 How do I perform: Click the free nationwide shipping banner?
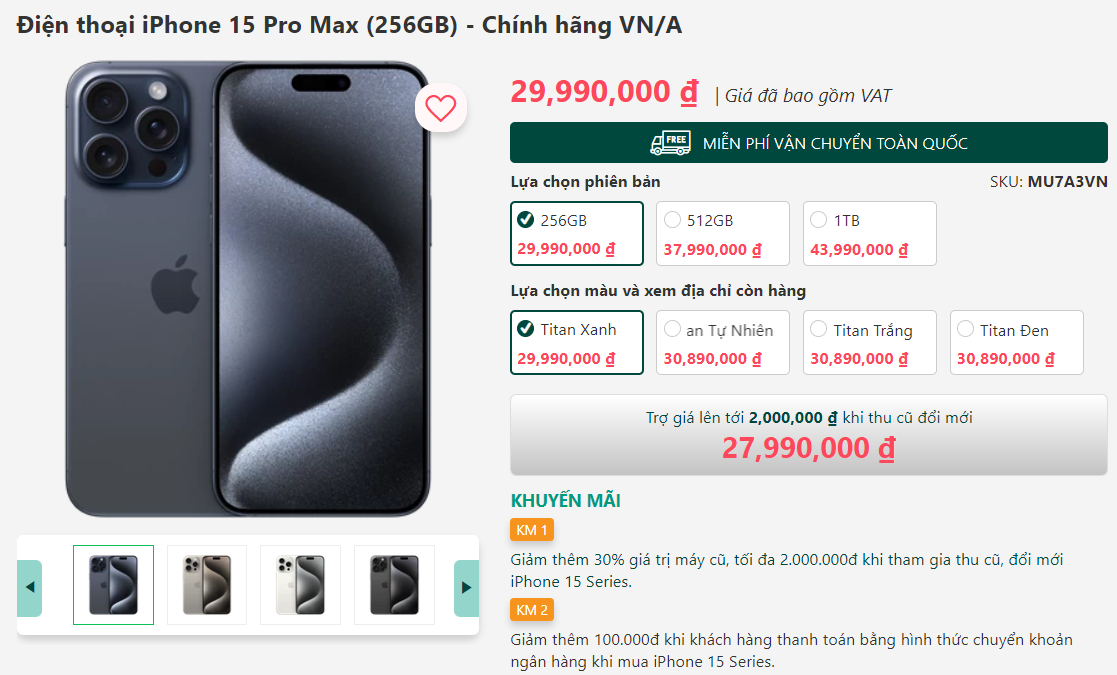(809, 143)
